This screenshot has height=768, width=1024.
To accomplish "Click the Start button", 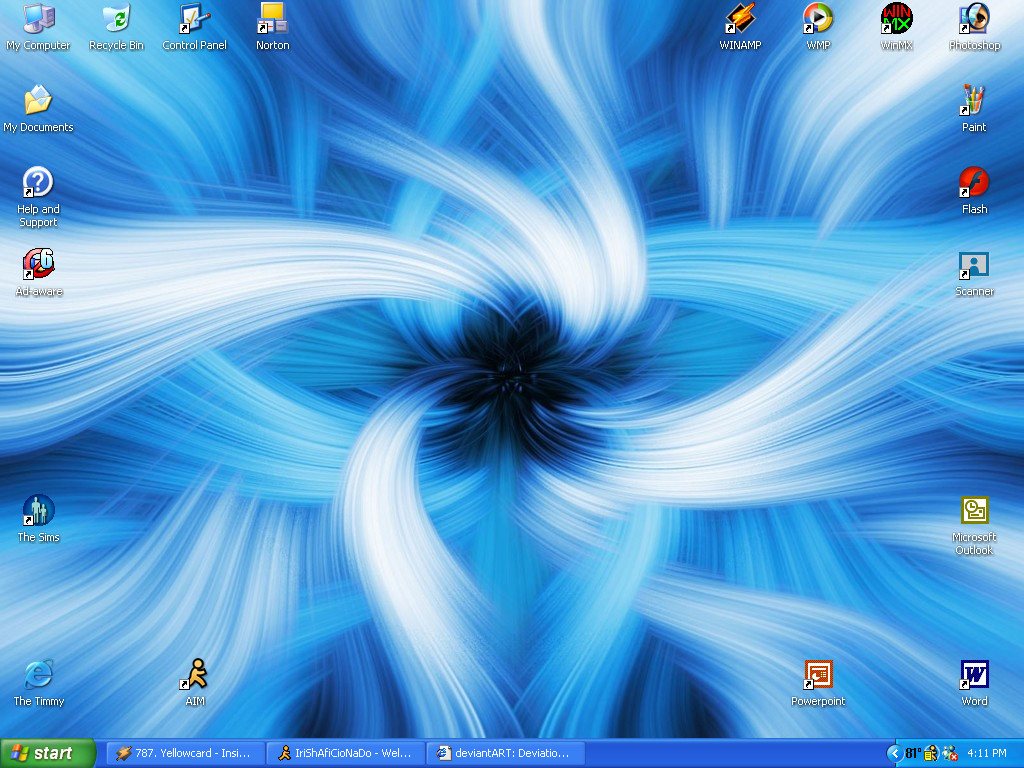I will point(48,754).
